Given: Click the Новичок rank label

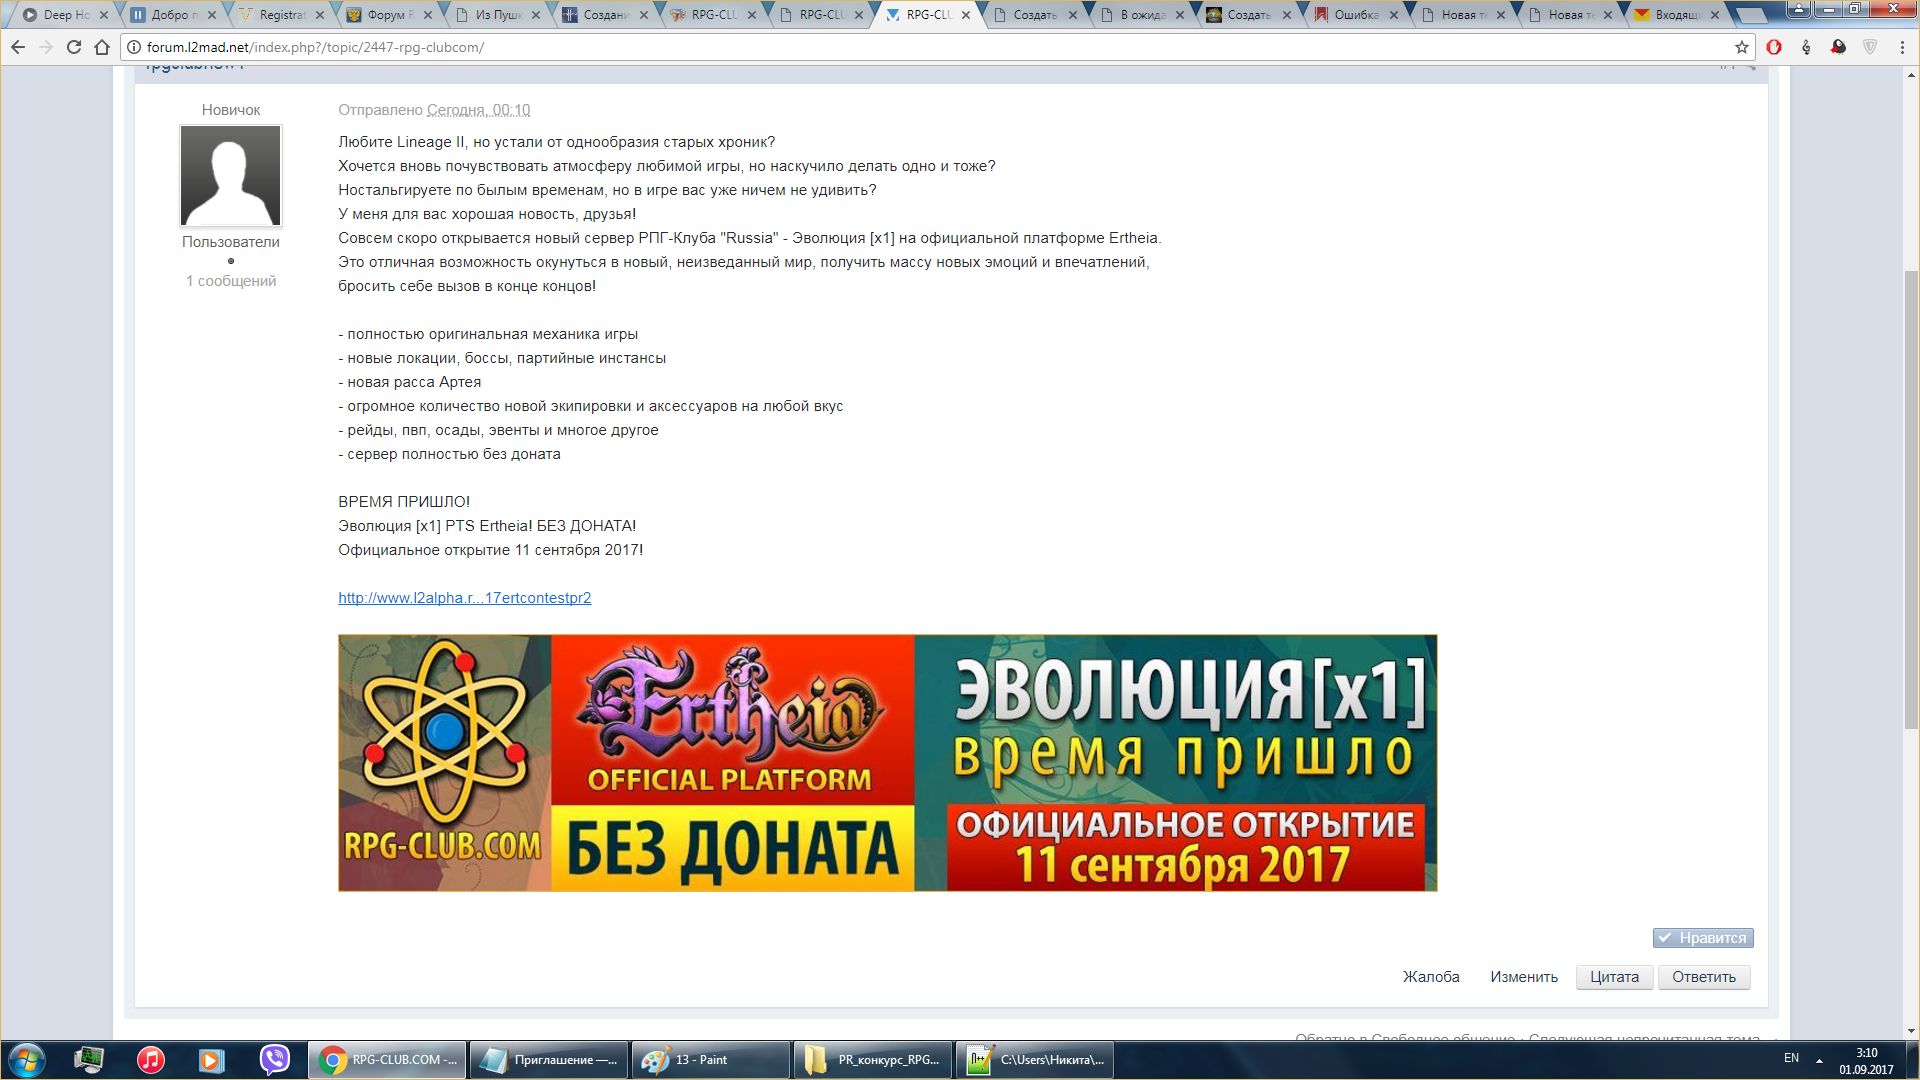Looking at the screenshot, I should tap(231, 110).
